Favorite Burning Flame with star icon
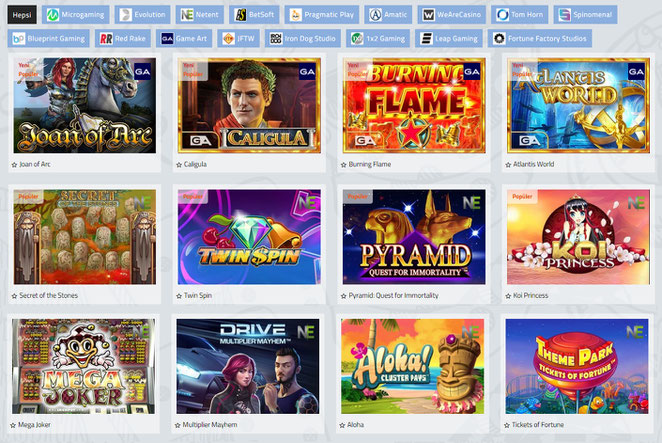 344,165
